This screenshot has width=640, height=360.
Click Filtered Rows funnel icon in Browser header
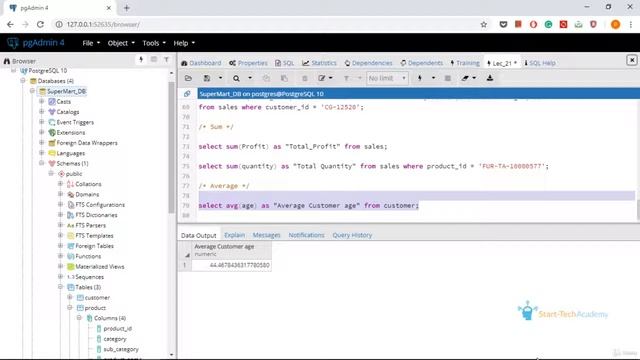click(167, 60)
